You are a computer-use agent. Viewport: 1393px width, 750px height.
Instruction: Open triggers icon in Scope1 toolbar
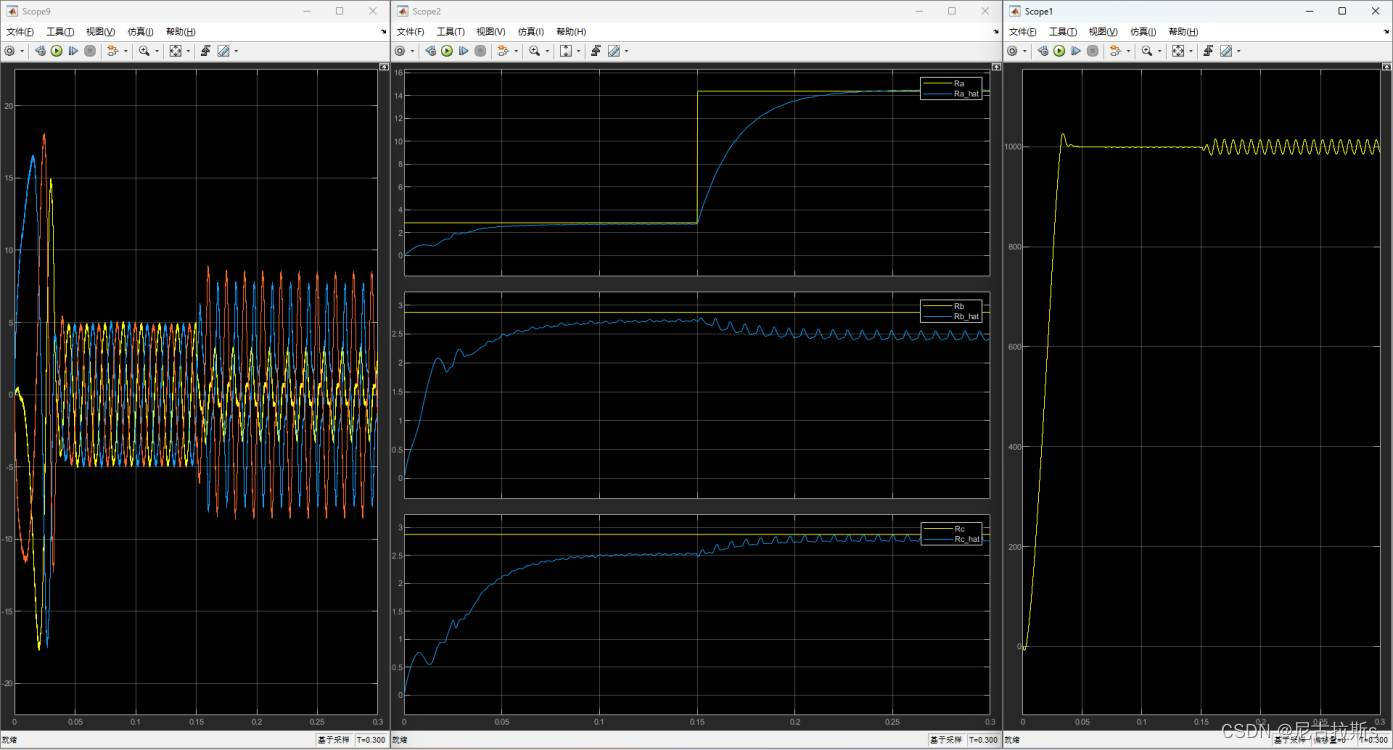pos(1208,51)
